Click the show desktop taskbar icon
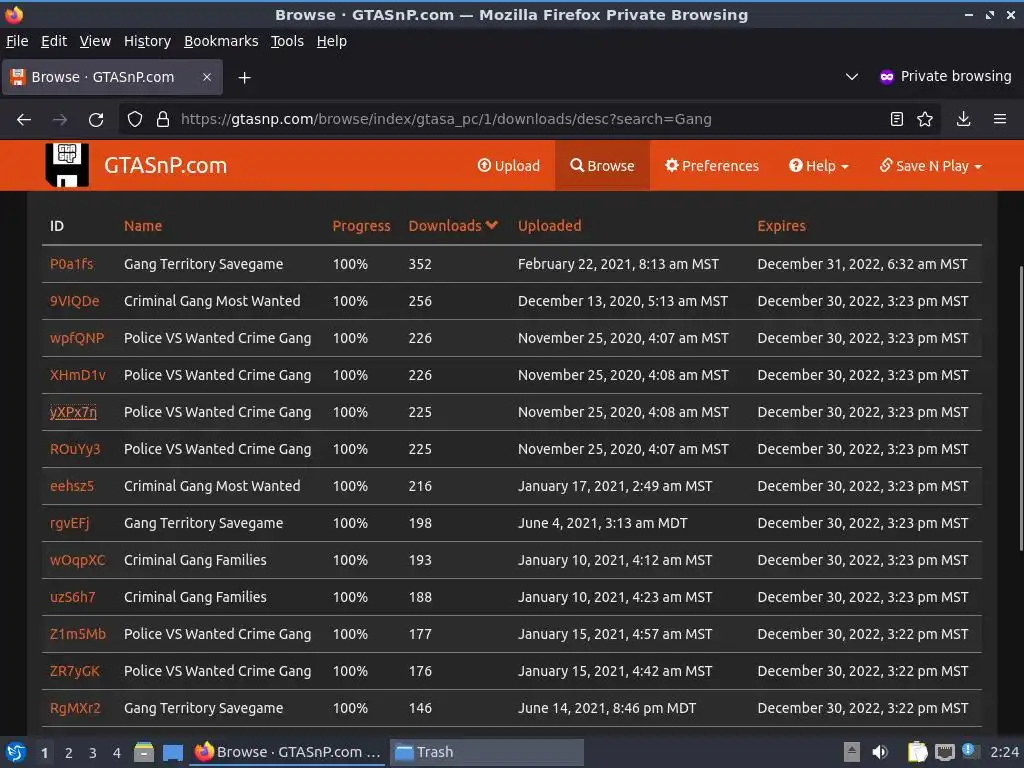 pos(172,753)
